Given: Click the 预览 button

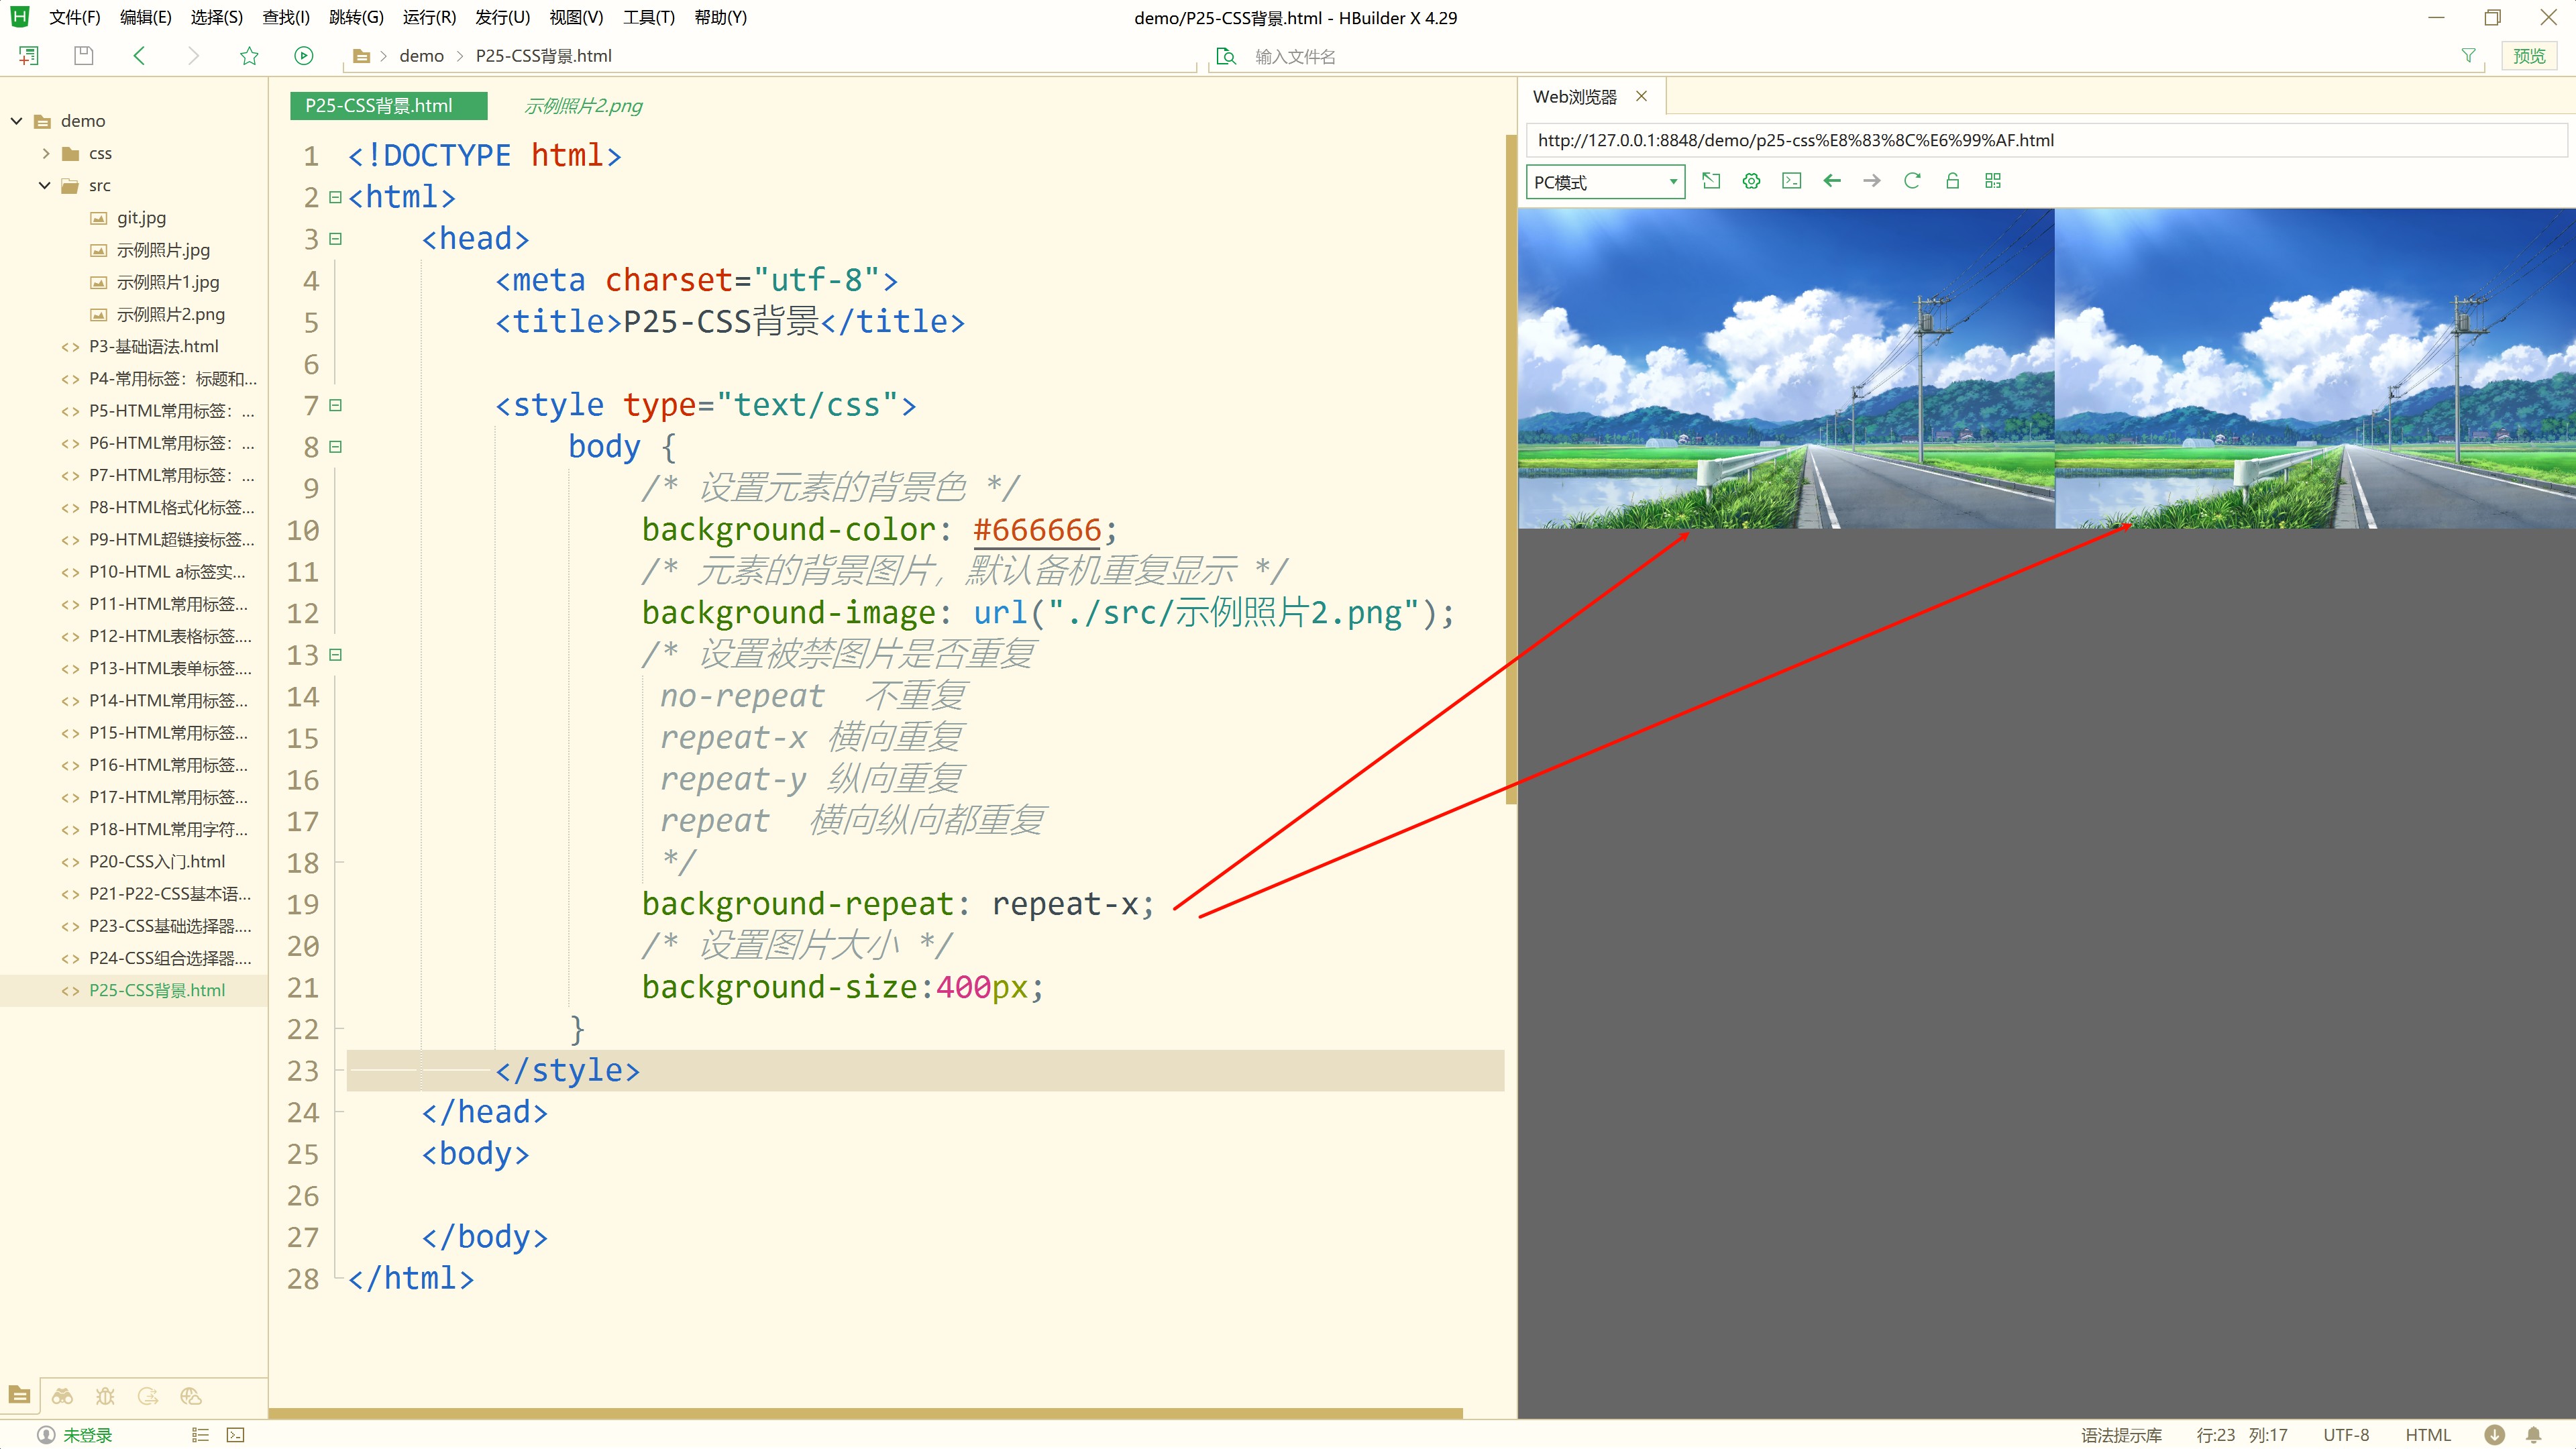Looking at the screenshot, I should 2529,56.
